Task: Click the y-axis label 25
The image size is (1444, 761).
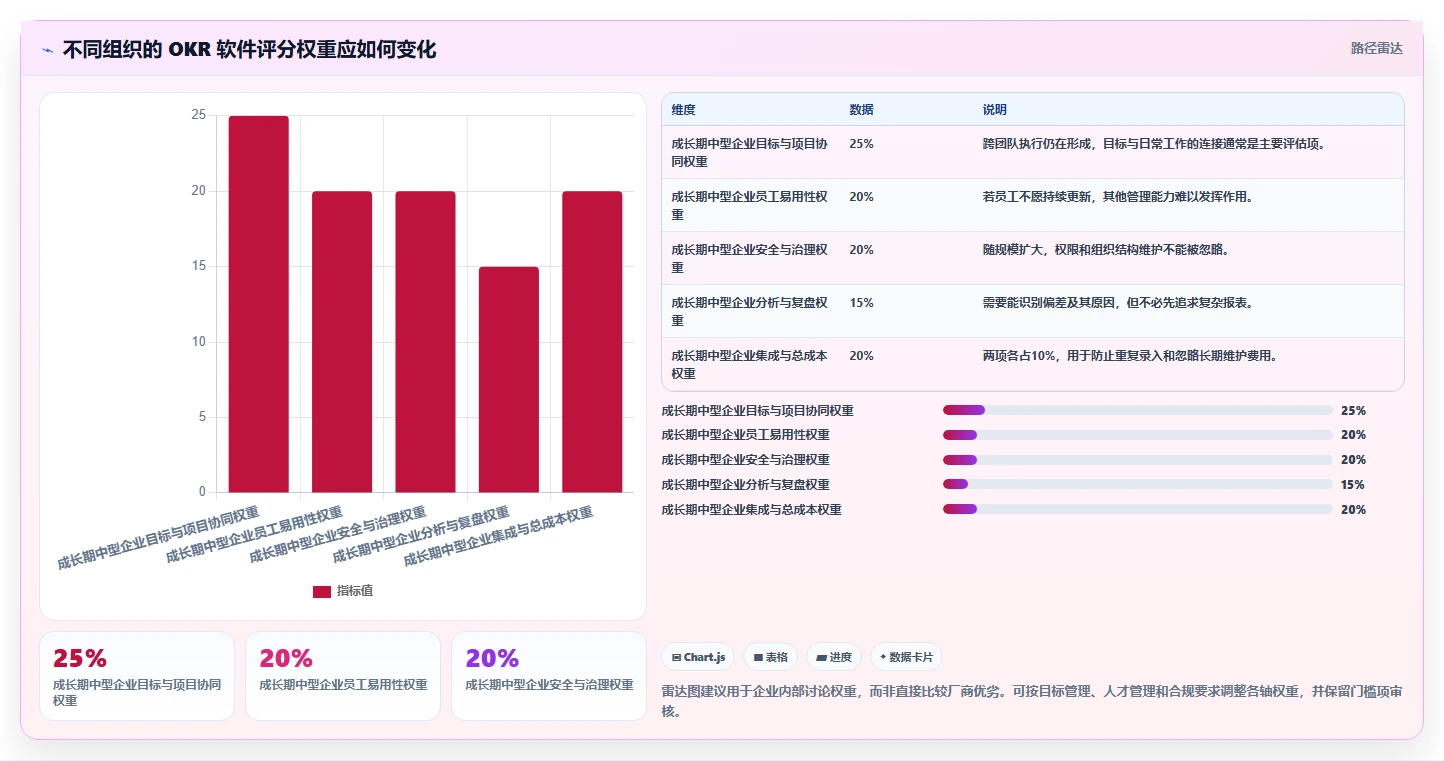Action: [198, 115]
